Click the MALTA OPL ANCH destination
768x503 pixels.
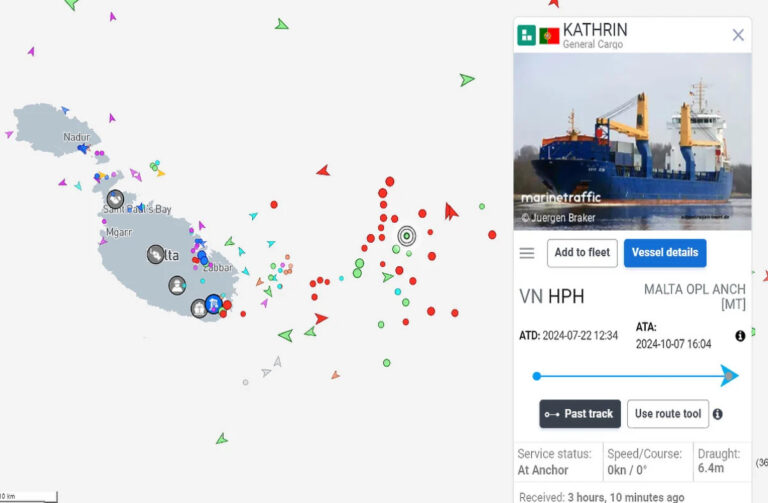coord(695,296)
